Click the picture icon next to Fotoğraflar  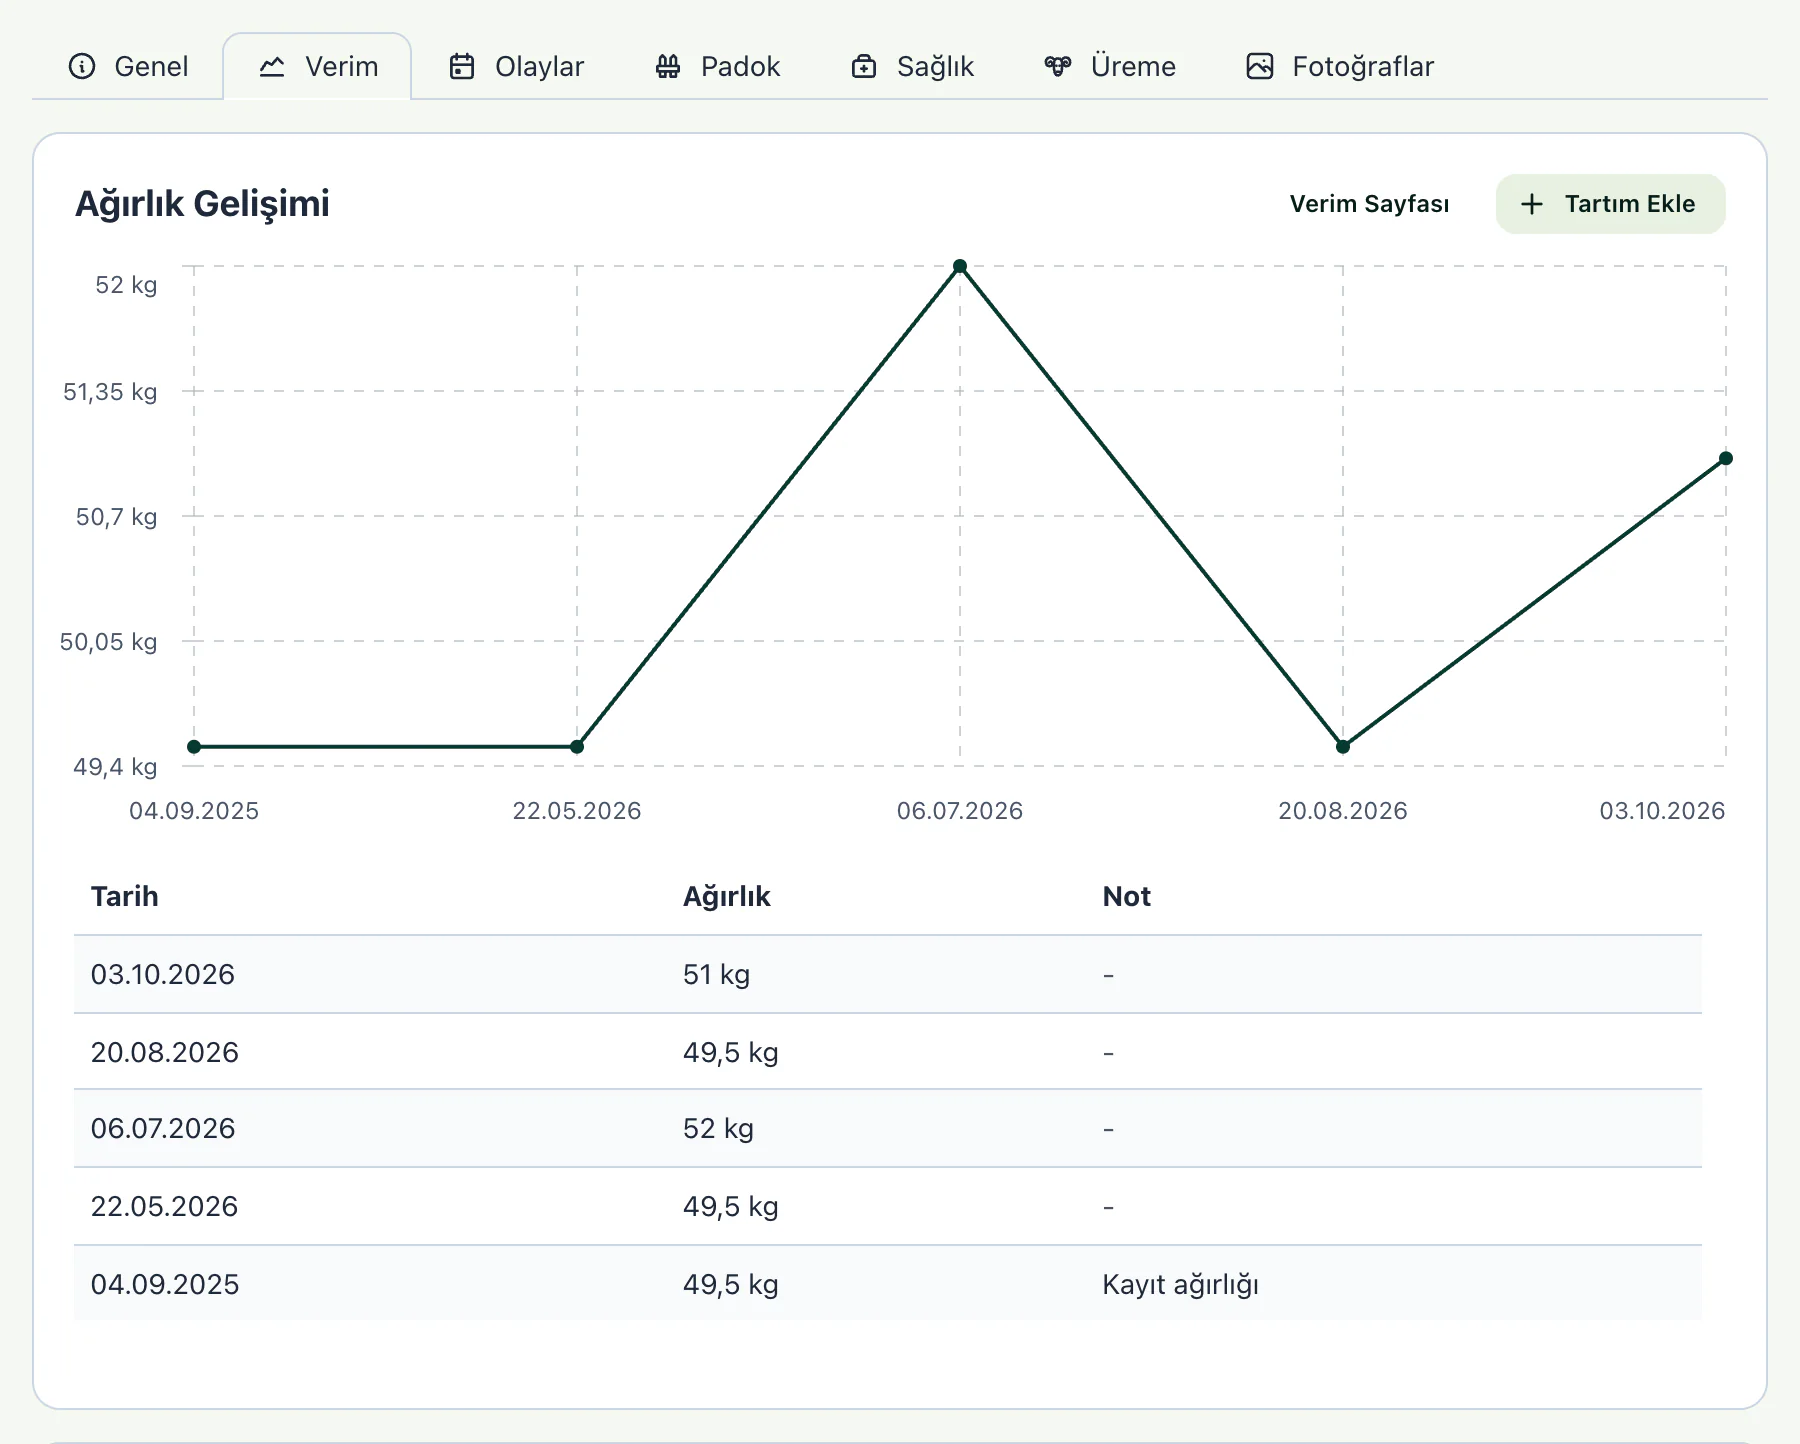(x=1260, y=66)
